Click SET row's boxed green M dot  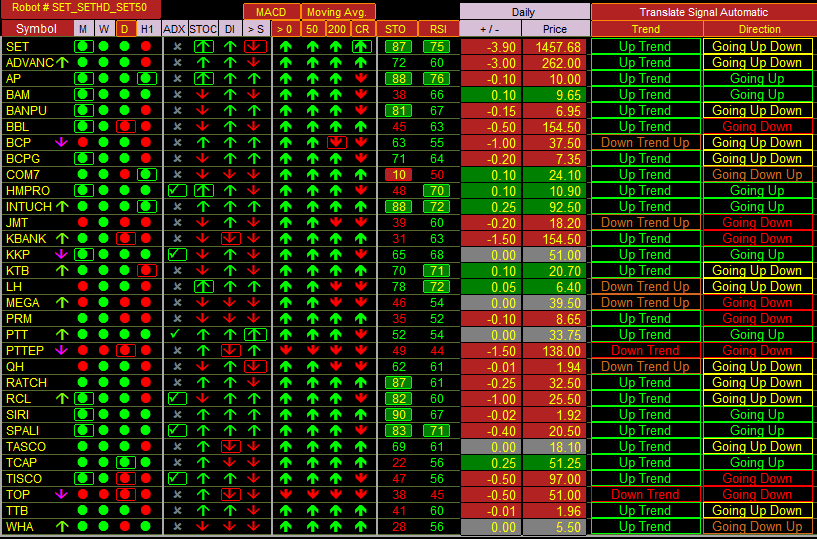click(83, 46)
